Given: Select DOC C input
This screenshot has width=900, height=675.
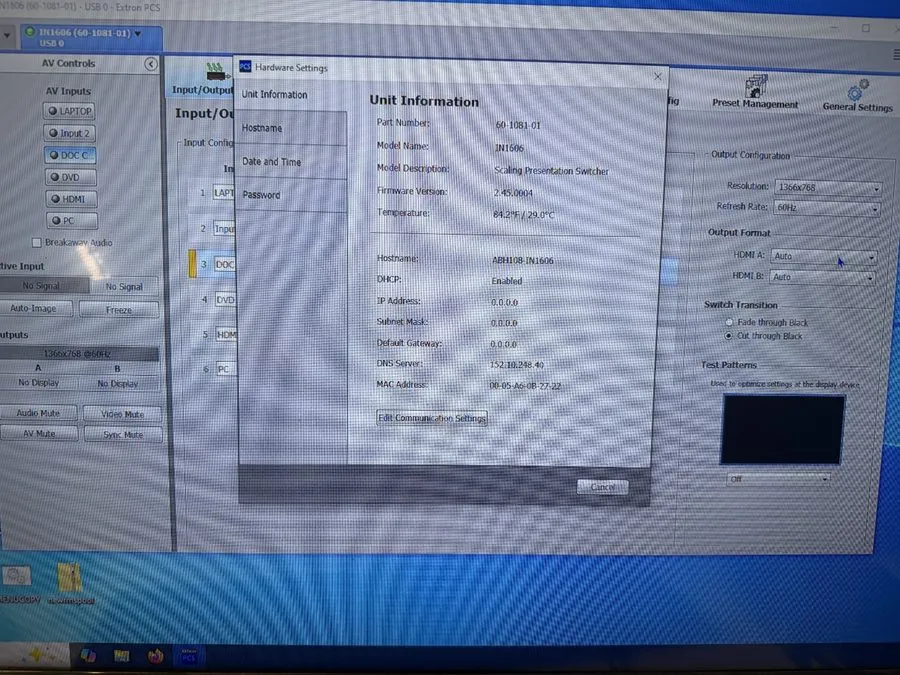Looking at the screenshot, I should coord(70,155).
